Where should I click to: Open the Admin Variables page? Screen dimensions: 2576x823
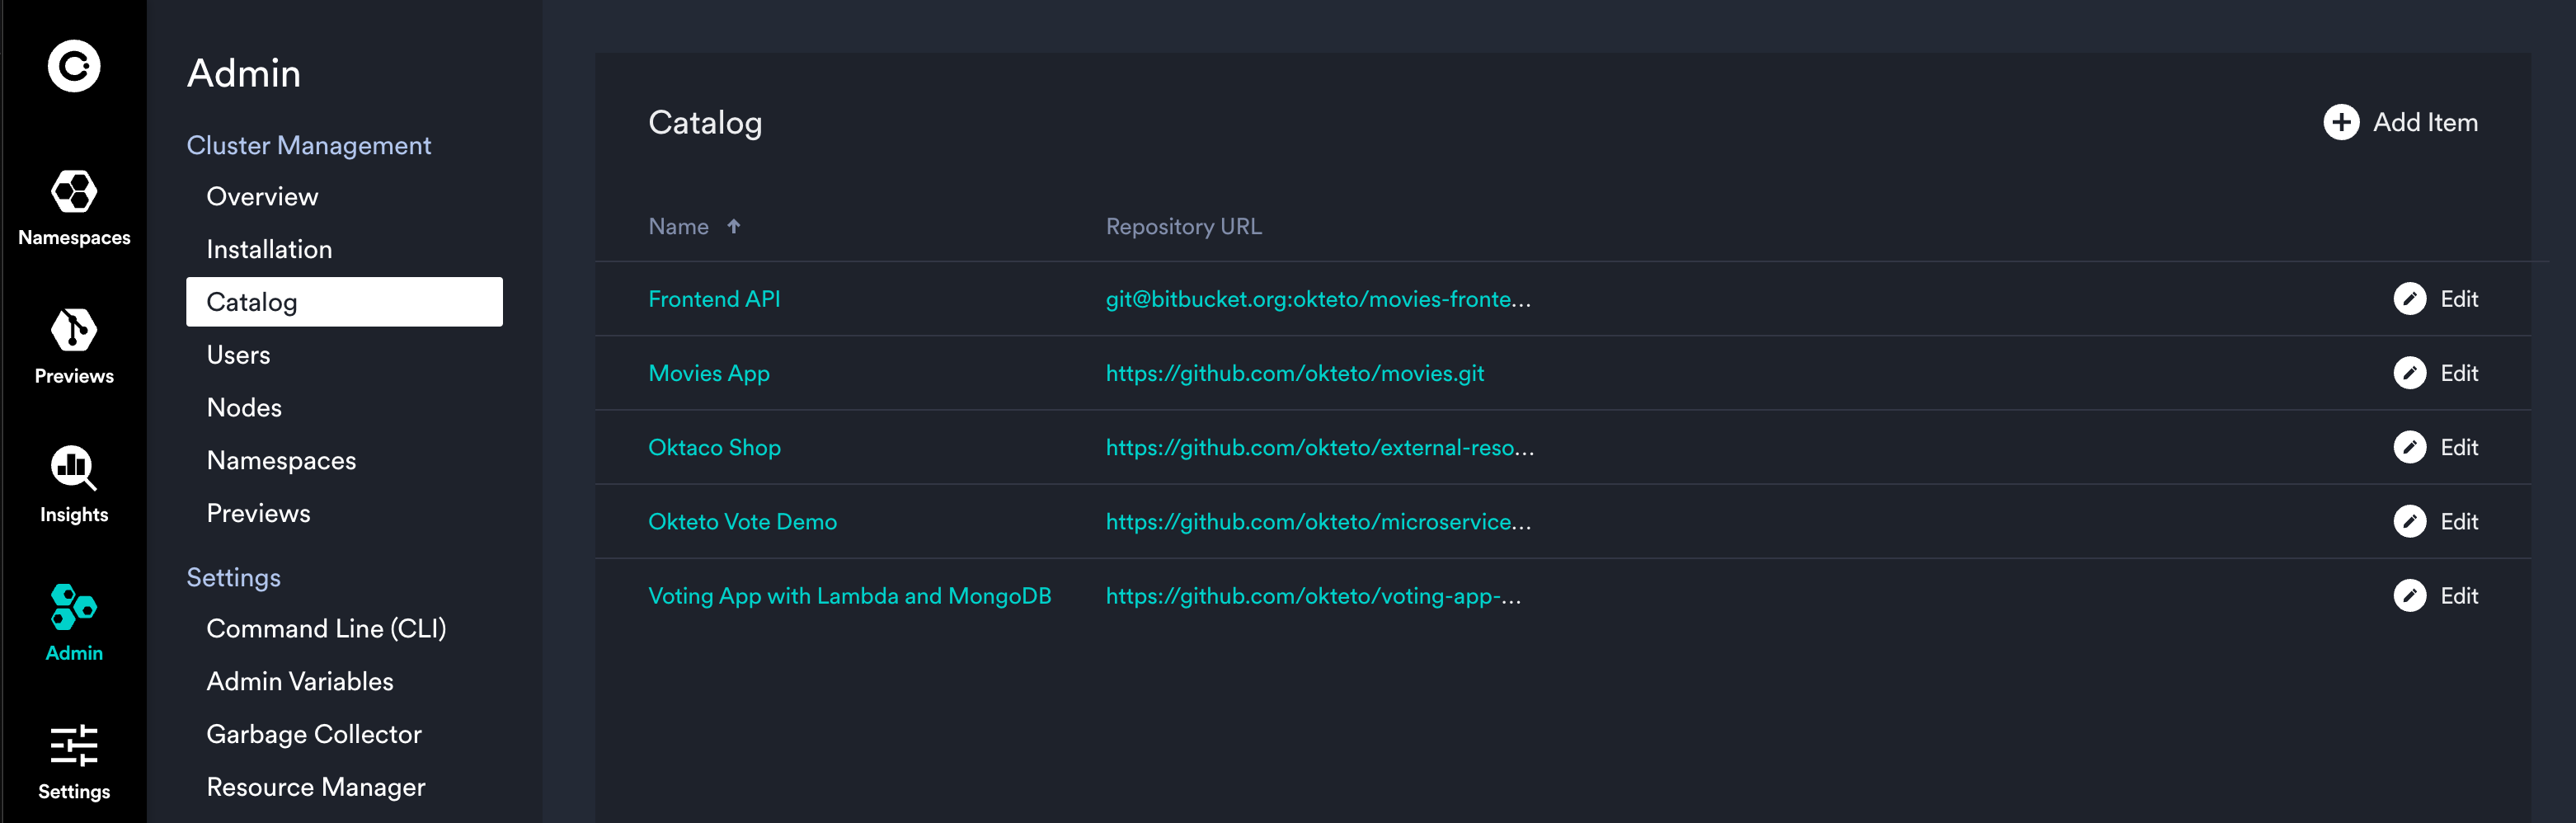point(300,681)
